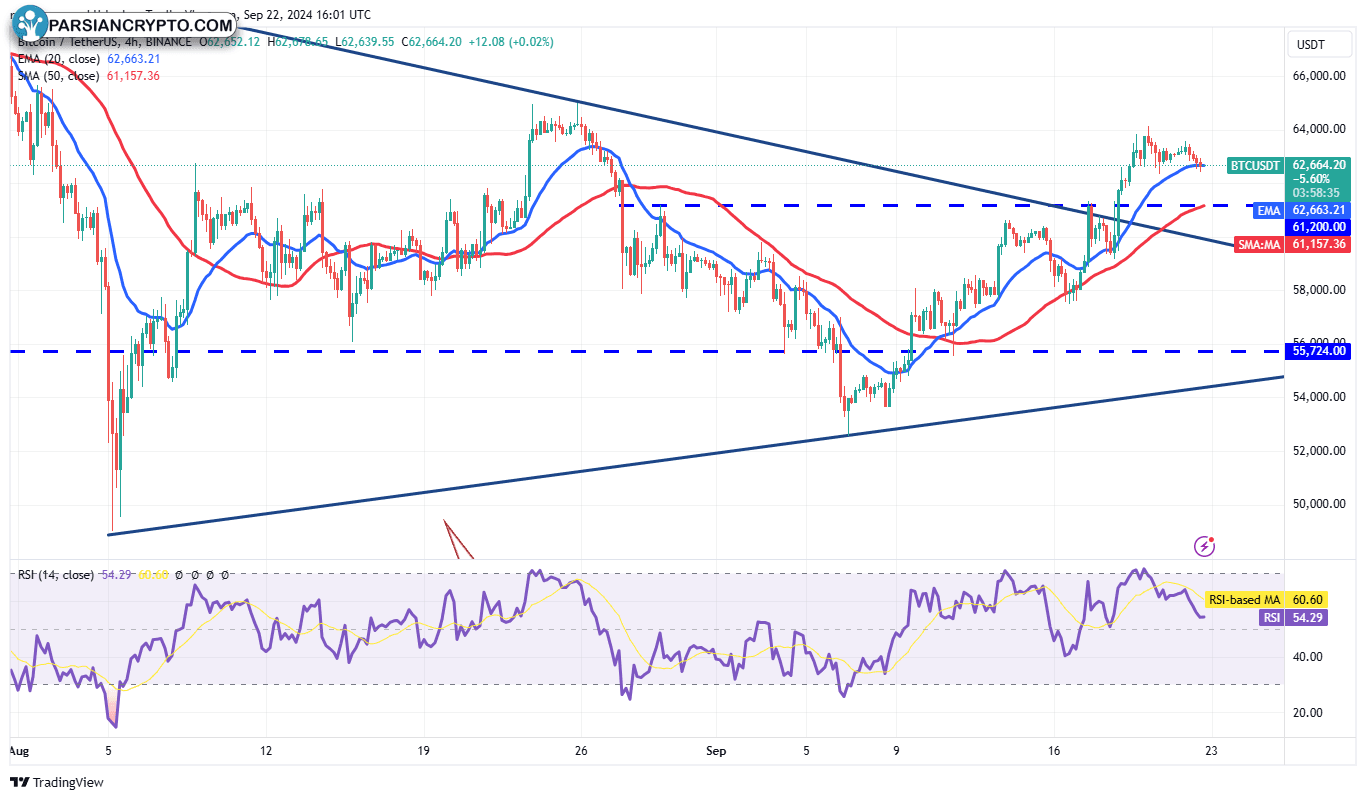The image size is (1366, 800).
Task: Click the green BTCUSDT symbol tag
Action: [1254, 165]
